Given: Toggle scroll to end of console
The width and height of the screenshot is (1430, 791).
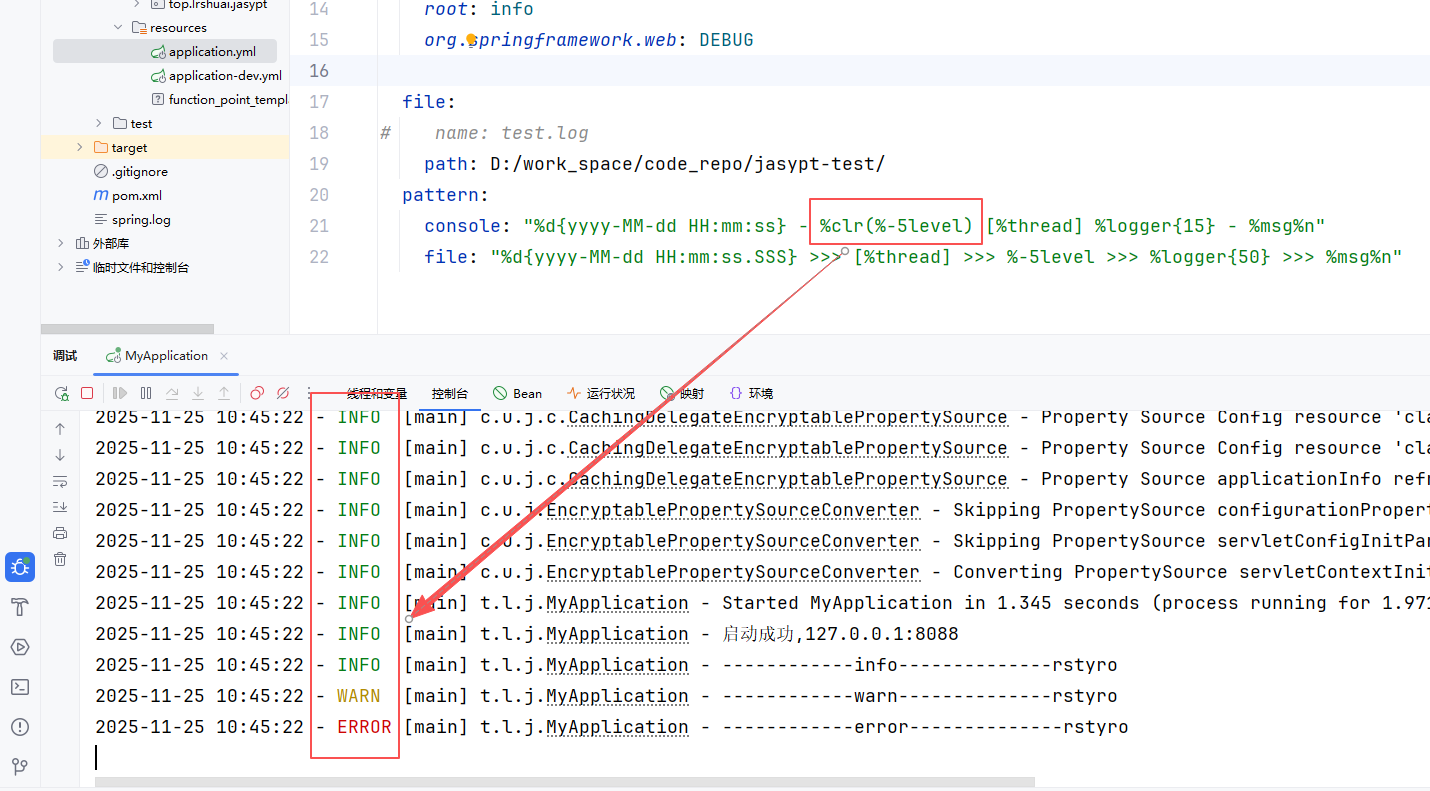Looking at the screenshot, I should point(60,507).
